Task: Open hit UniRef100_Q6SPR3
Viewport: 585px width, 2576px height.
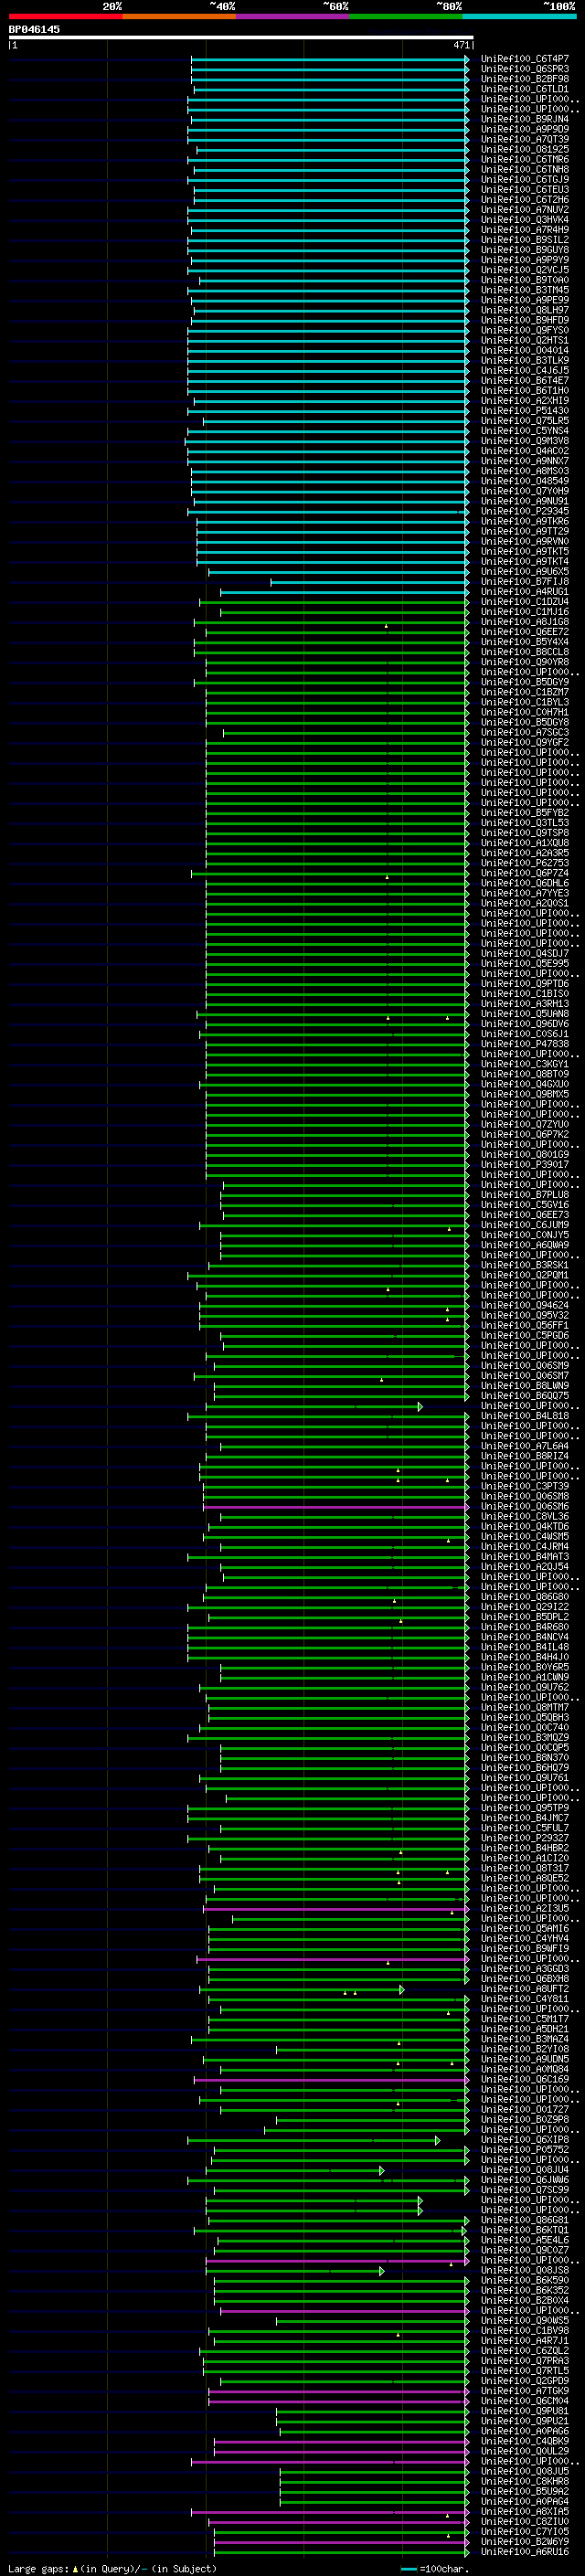Action: 525,69
